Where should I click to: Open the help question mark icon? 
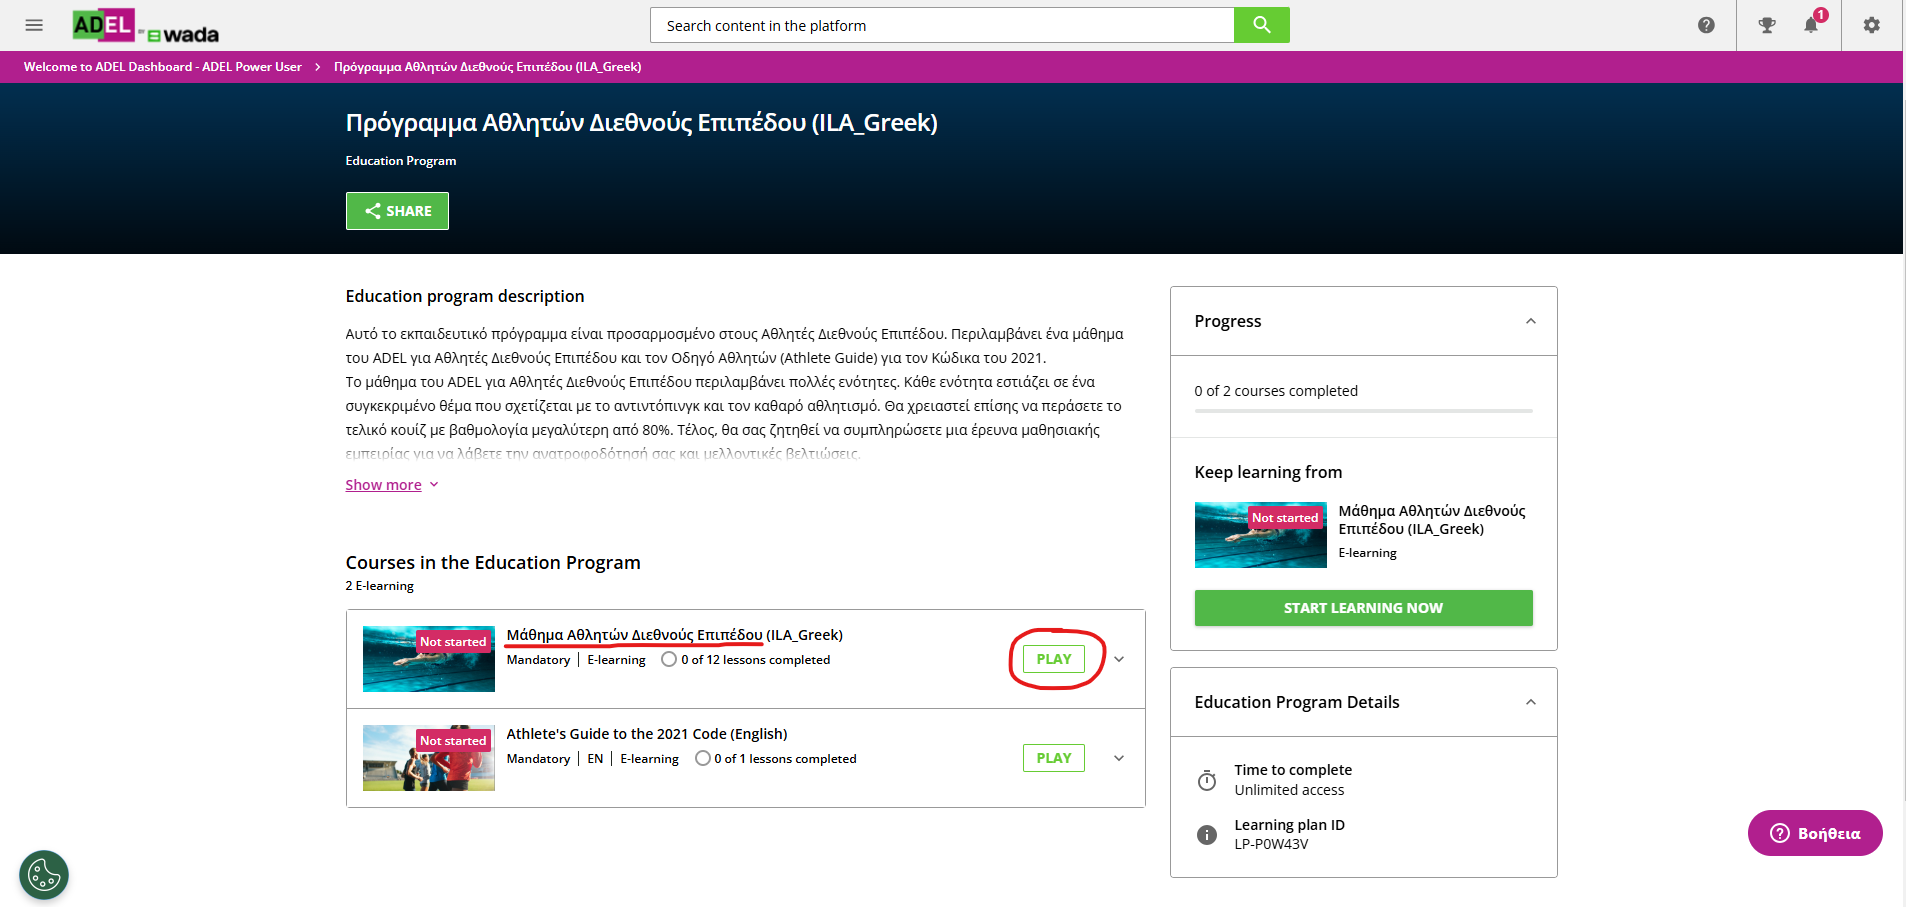[x=1706, y=25]
